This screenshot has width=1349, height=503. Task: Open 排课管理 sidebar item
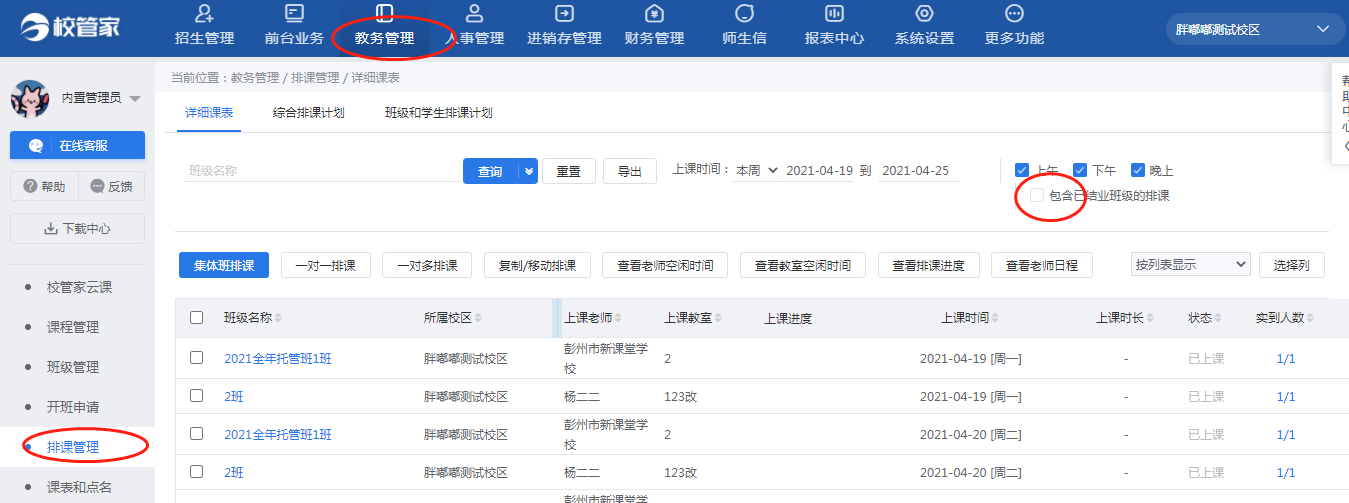coord(73,447)
